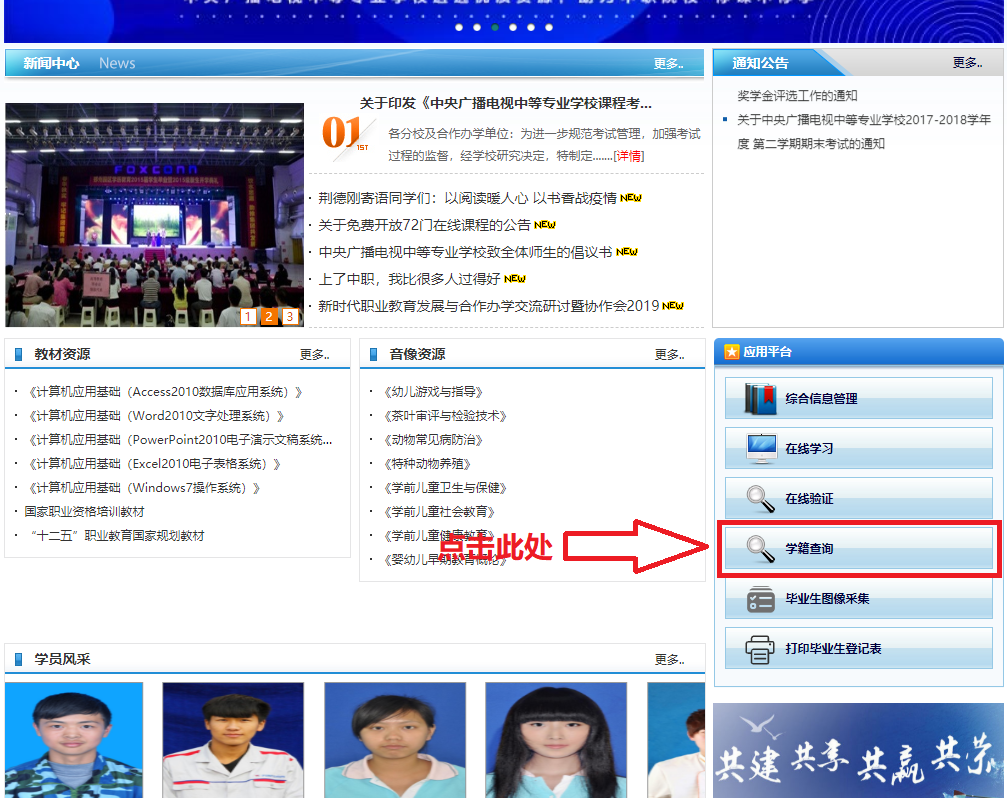Click the checklist icon for 毕业生图像采集
The width and height of the screenshot is (1007, 798).
(x=761, y=598)
